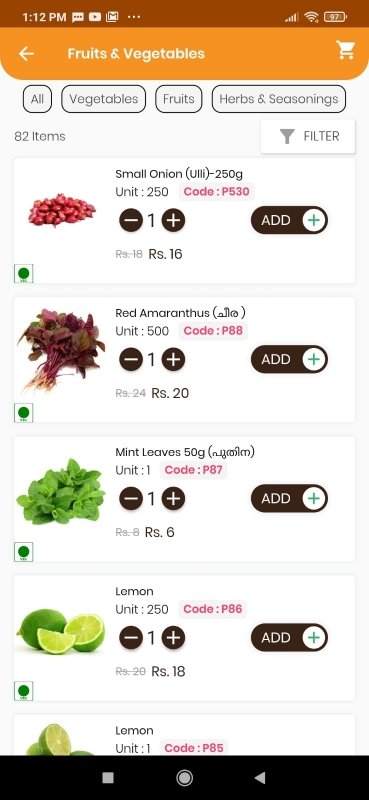Viewport: 369px width, 800px height.
Task: Decrease Red Amaranthus quantity with minus
Action: click(x=131, y=360)
